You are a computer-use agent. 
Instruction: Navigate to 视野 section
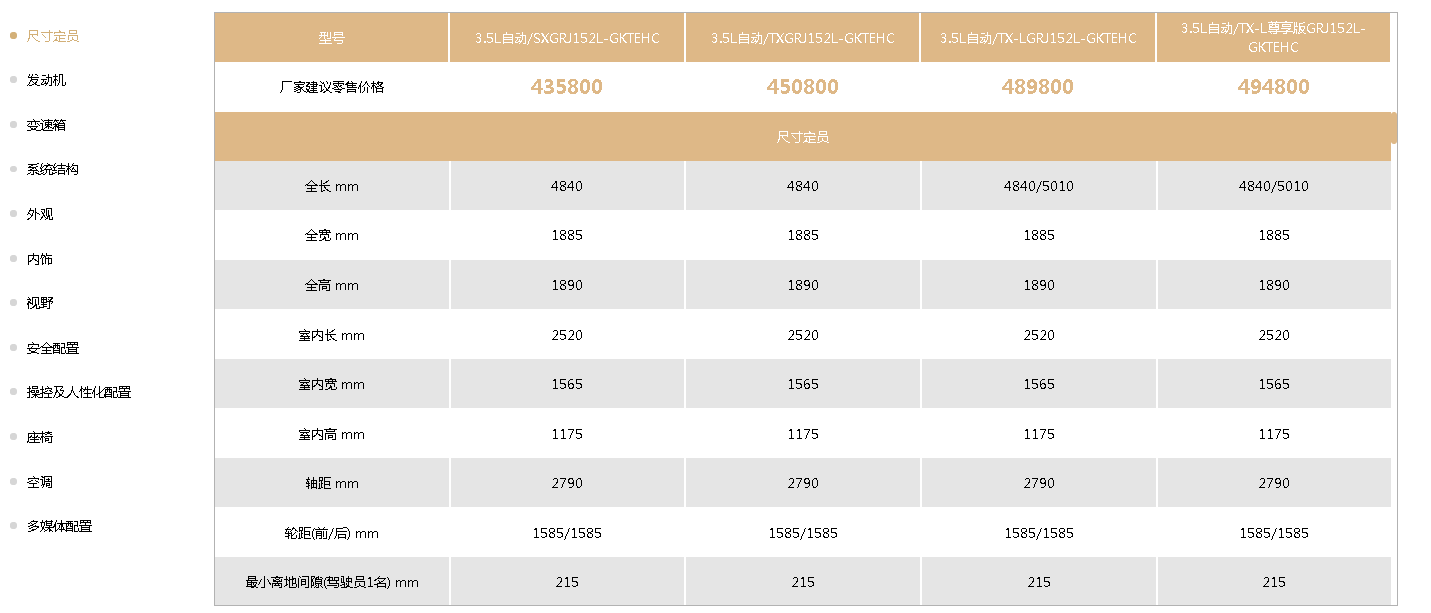(40, 303)
